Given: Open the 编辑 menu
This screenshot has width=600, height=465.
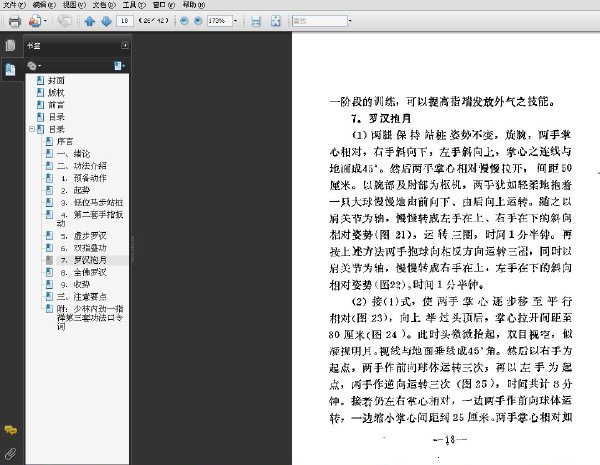Looking at the screenshot, I should pyautogui.click(x=44, y=5).
